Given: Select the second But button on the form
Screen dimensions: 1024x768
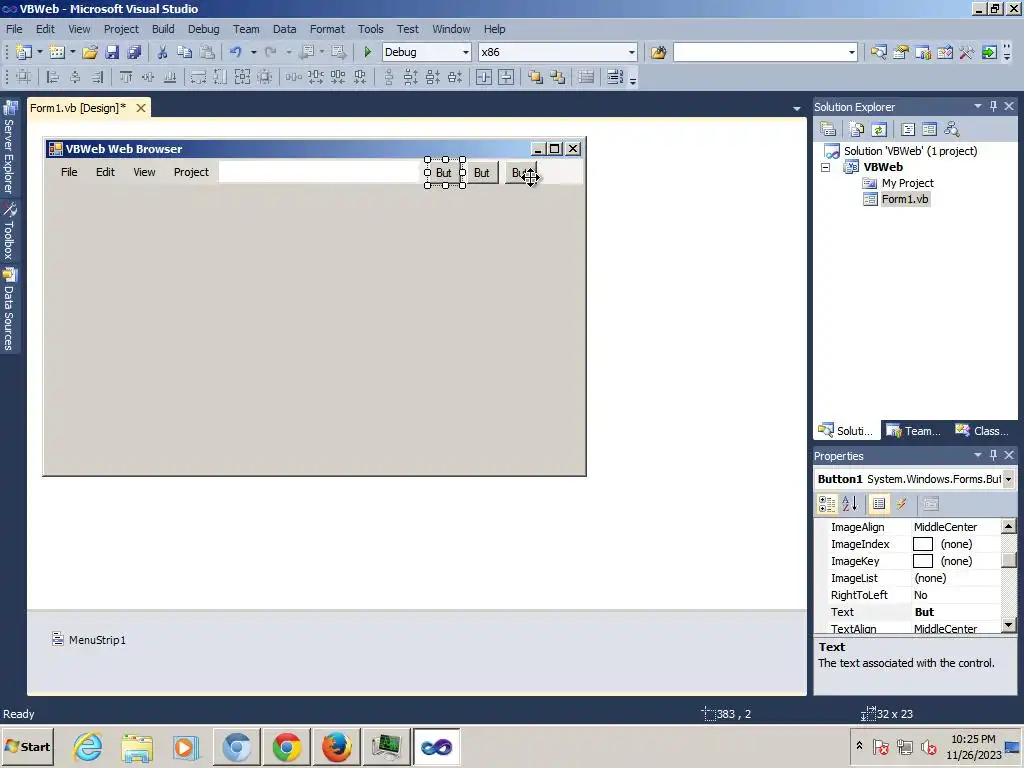Looking at the screenshot, I should click(x=481, y=173).
